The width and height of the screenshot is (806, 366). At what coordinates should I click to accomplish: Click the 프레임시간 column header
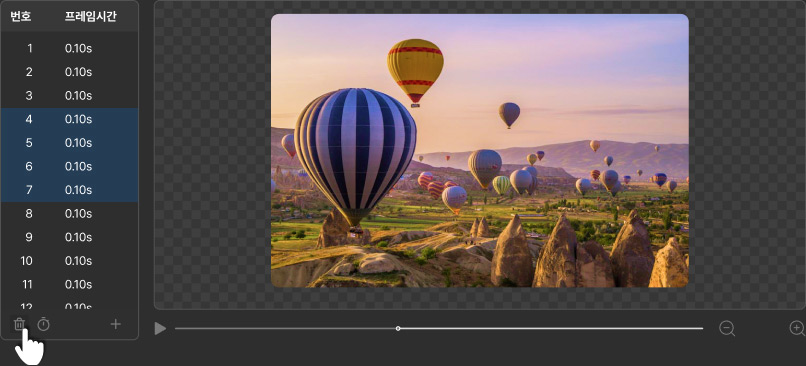tap(90, 16)
